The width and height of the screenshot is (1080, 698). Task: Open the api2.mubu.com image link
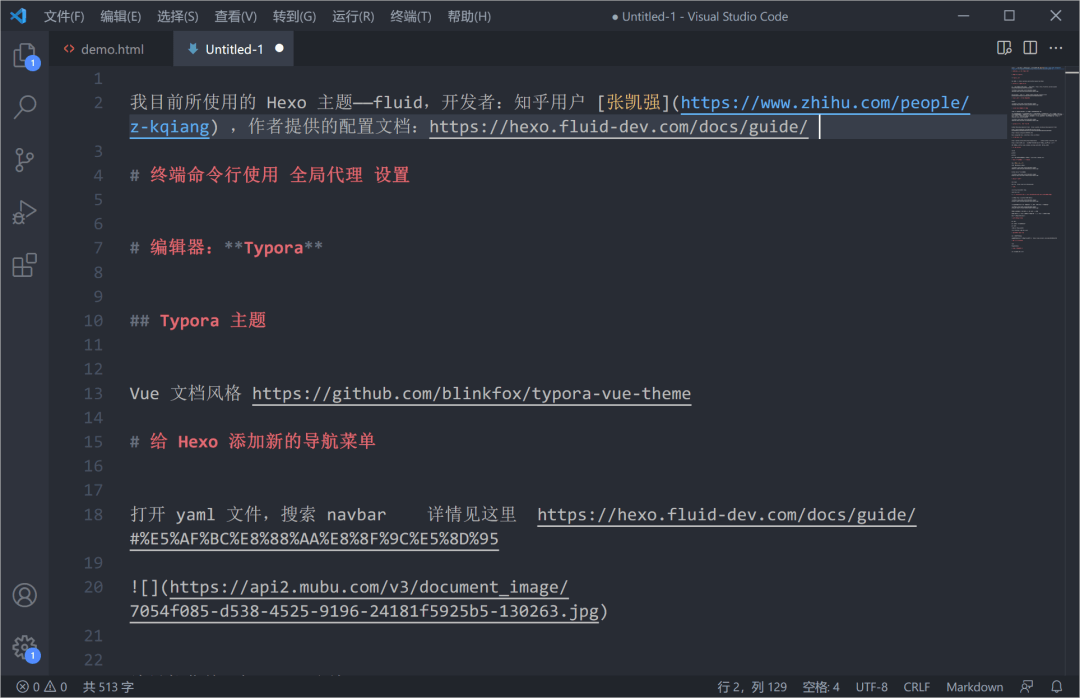click(368, 587)
